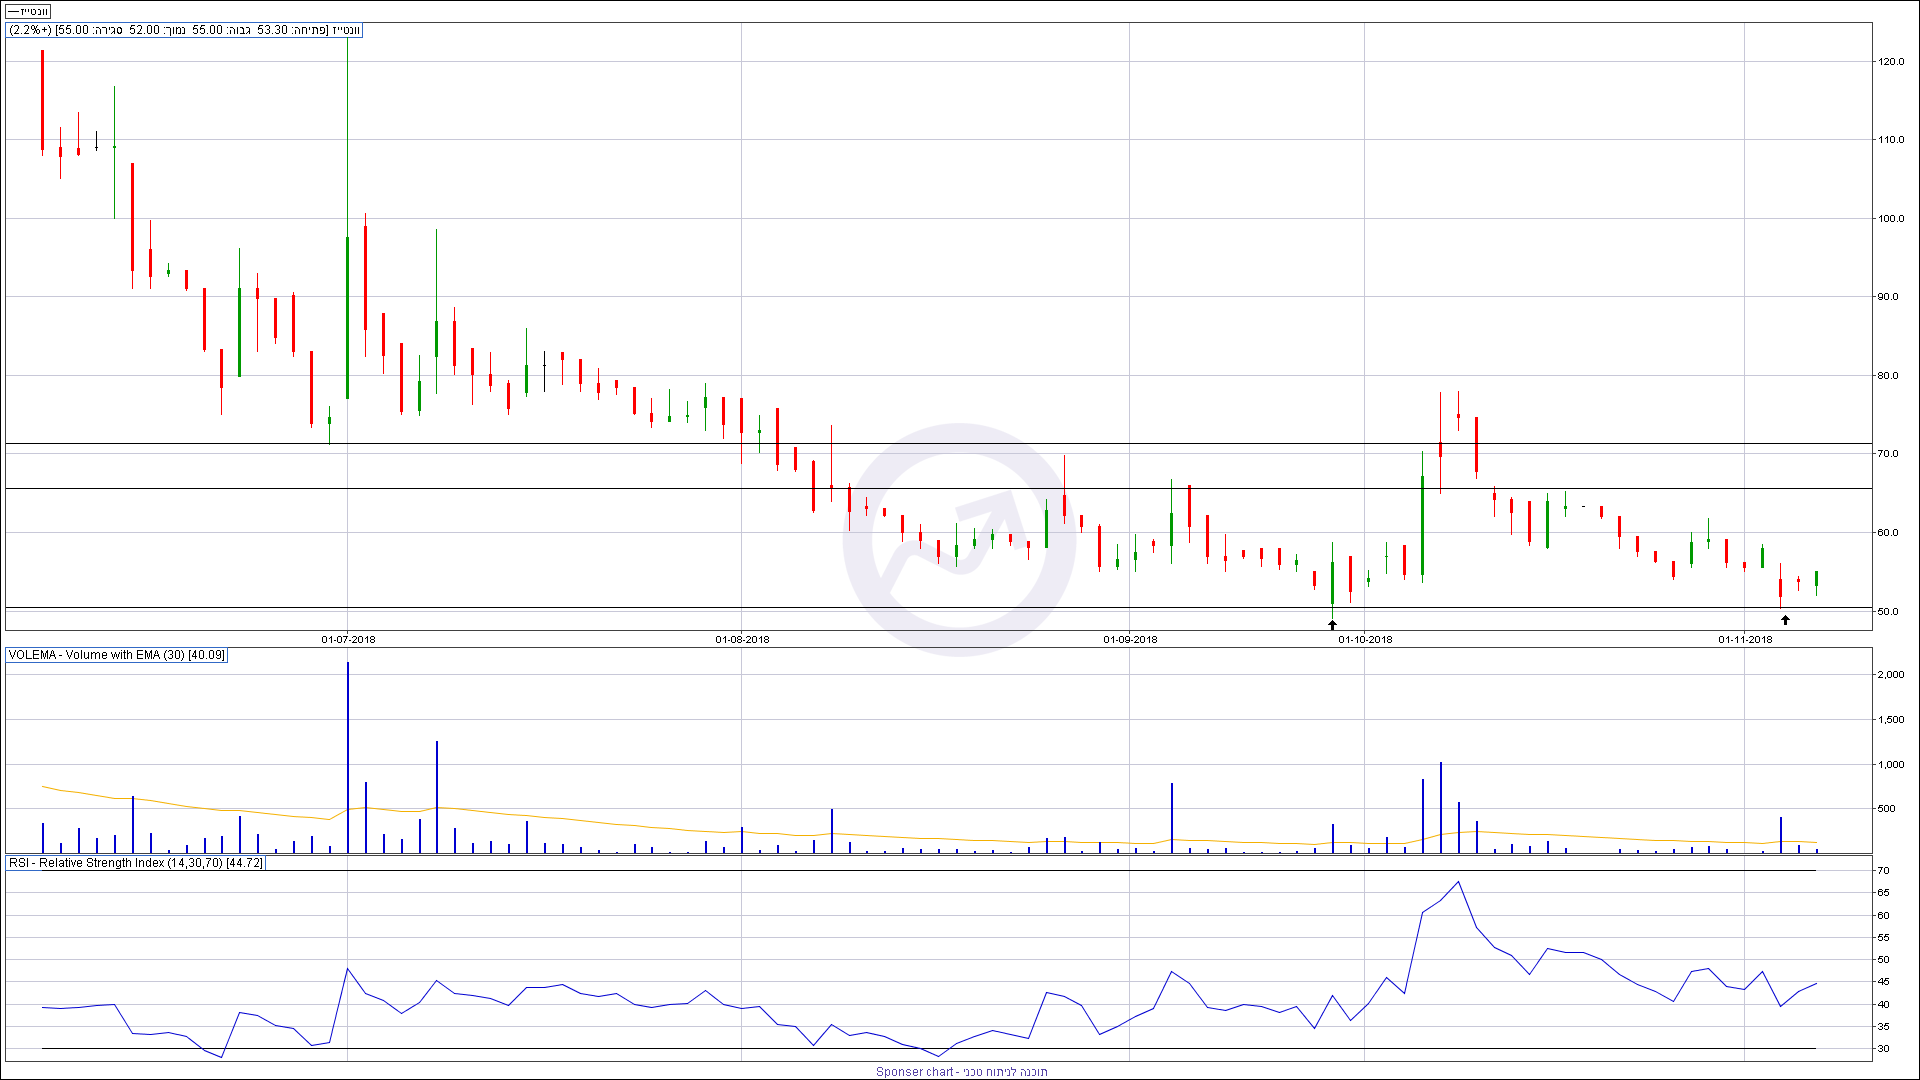Click the black up-arrow marker near 01-10-2018
This screenshot has width=1920, height=1080.
click(x=1332, y=625)
